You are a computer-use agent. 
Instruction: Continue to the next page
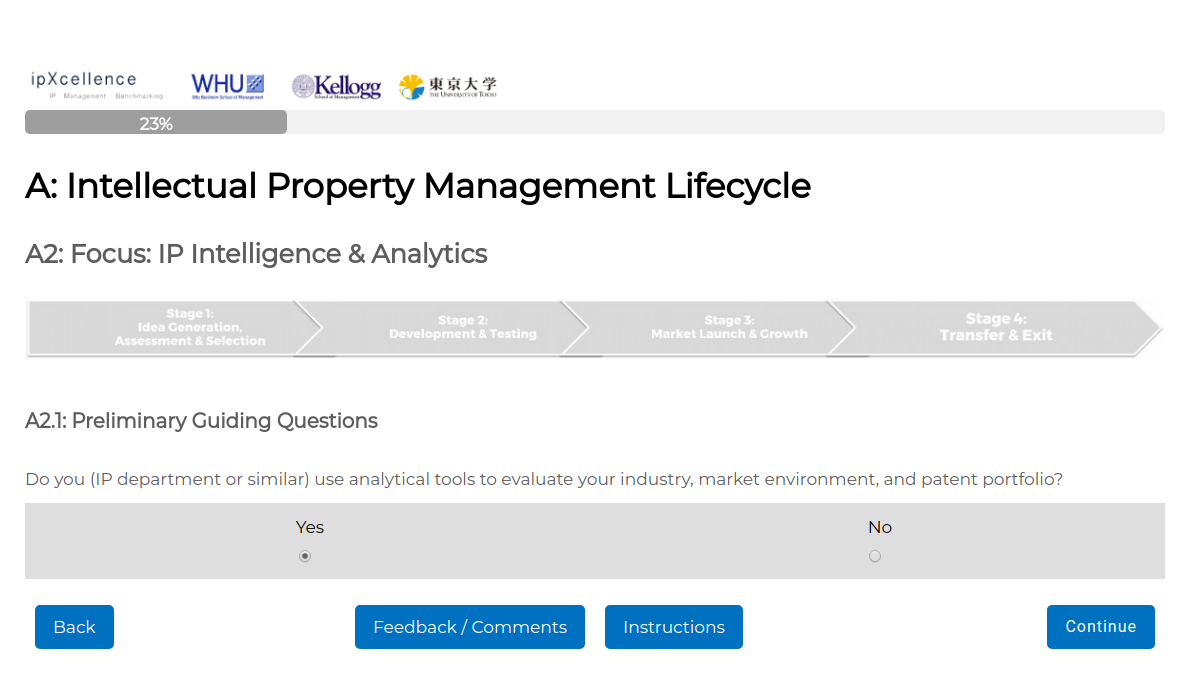[x=1100, y=627]
